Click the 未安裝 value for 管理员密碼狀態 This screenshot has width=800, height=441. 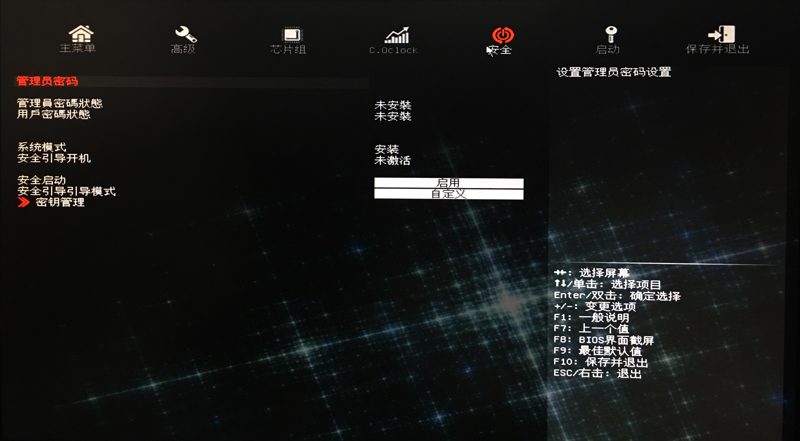393,105
